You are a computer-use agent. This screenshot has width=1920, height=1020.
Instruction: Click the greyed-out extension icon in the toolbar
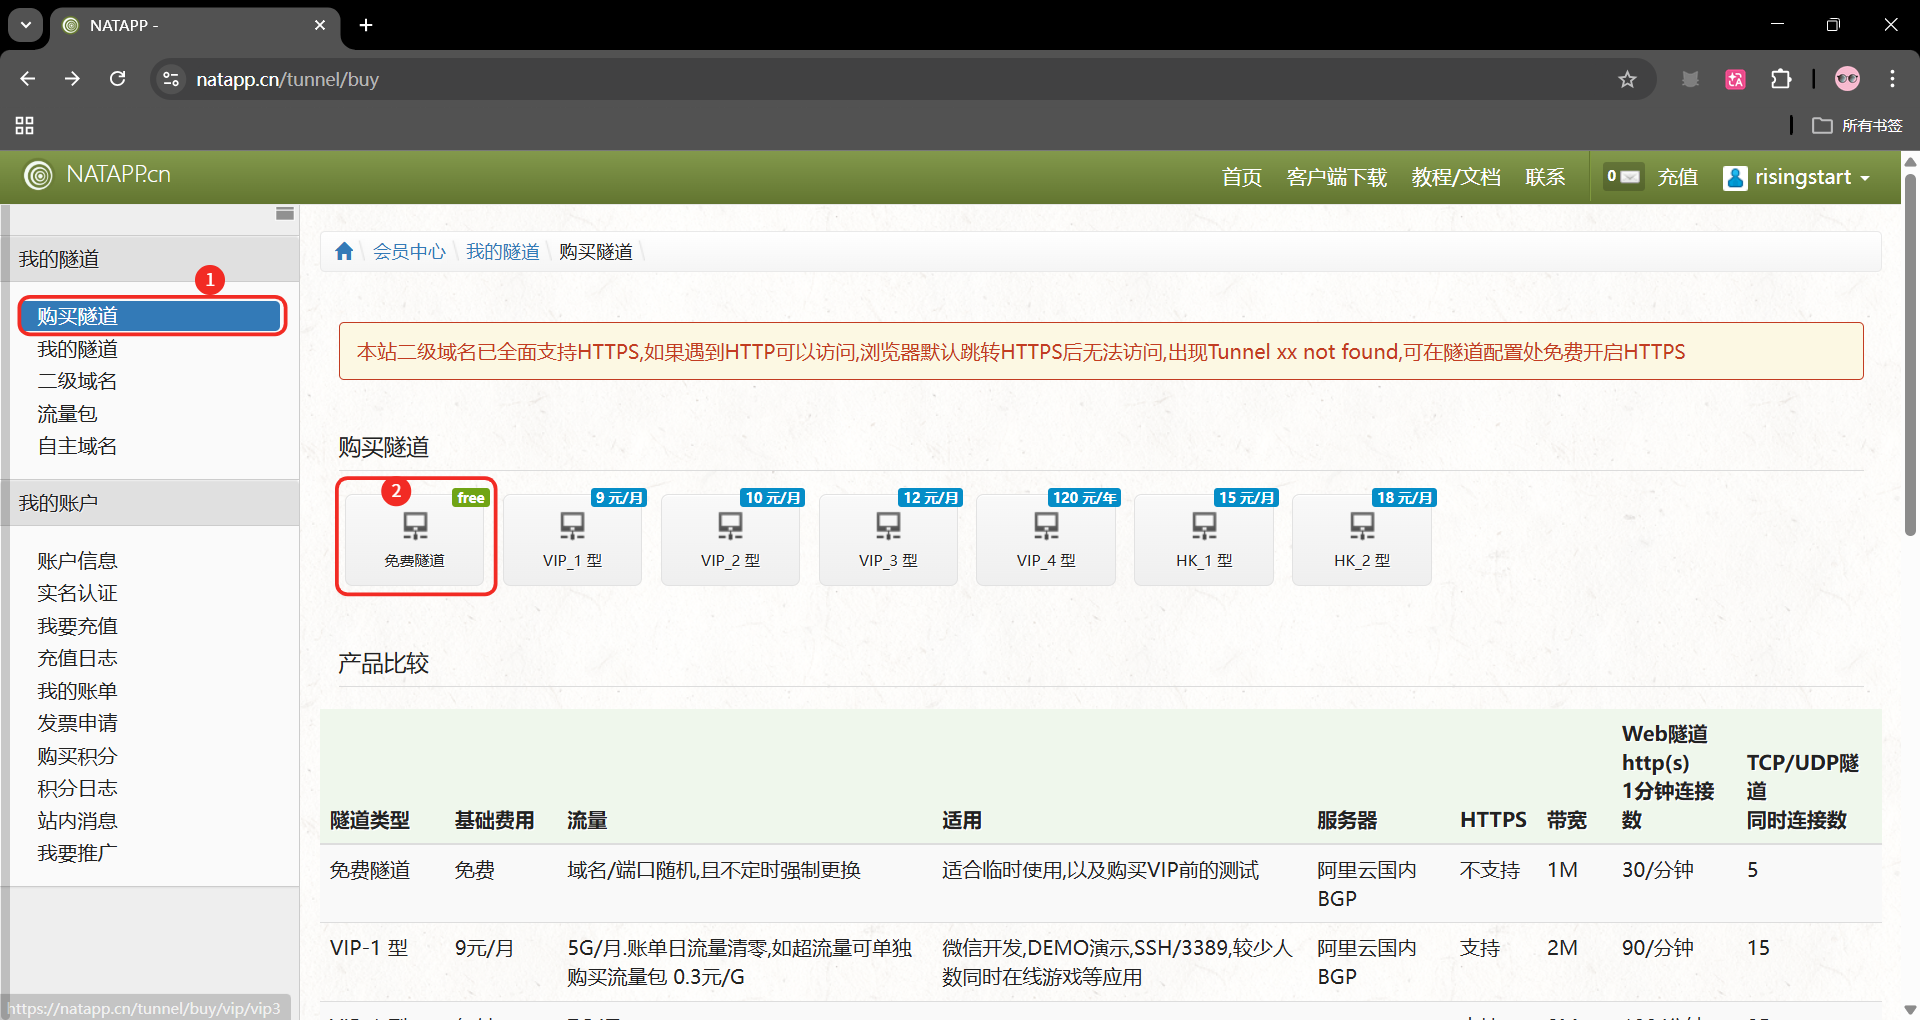point(1690,79)
